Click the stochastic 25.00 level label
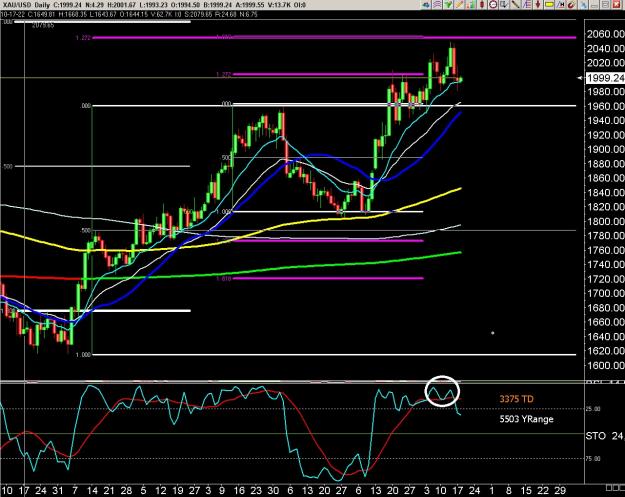 pyautogui.click(x=593, y=409)
